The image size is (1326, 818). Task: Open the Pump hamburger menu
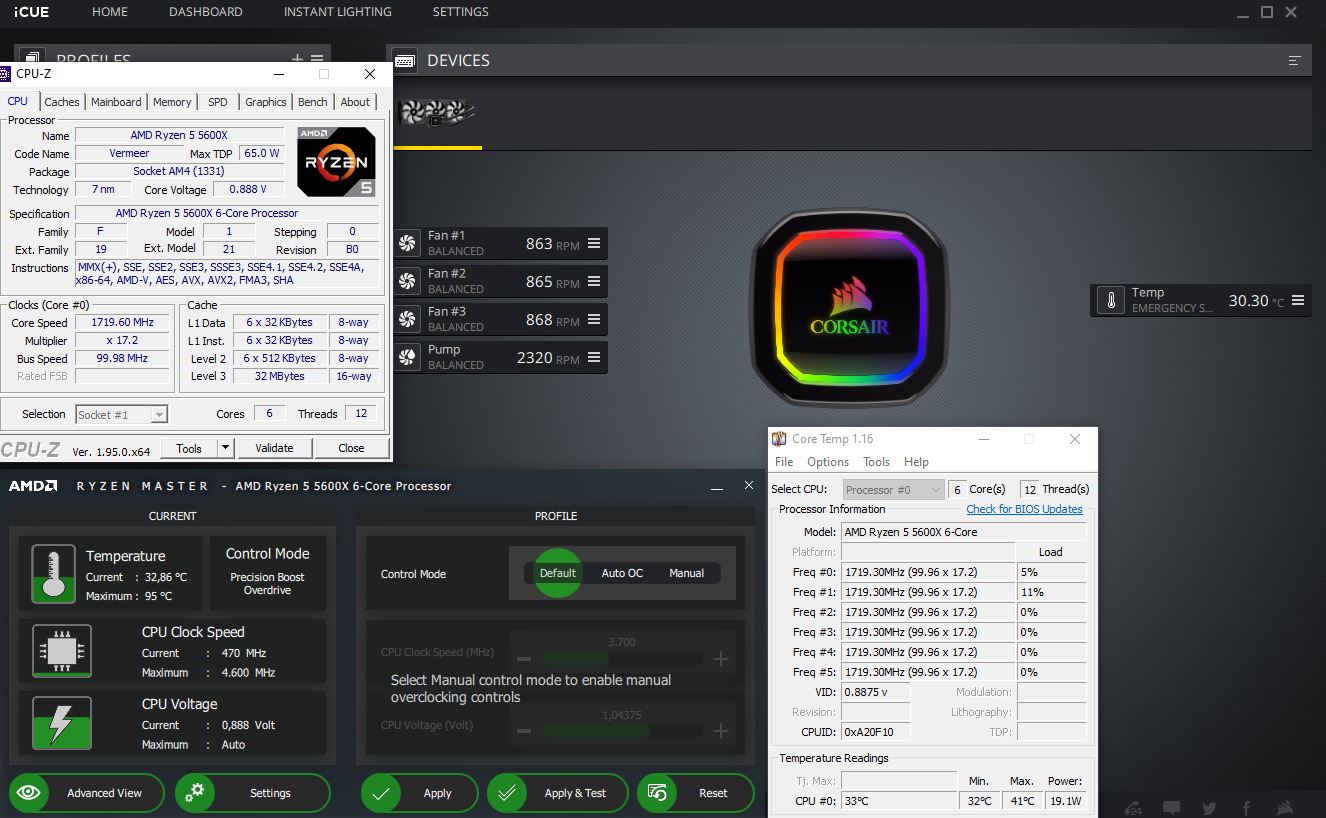click(594, 358)
